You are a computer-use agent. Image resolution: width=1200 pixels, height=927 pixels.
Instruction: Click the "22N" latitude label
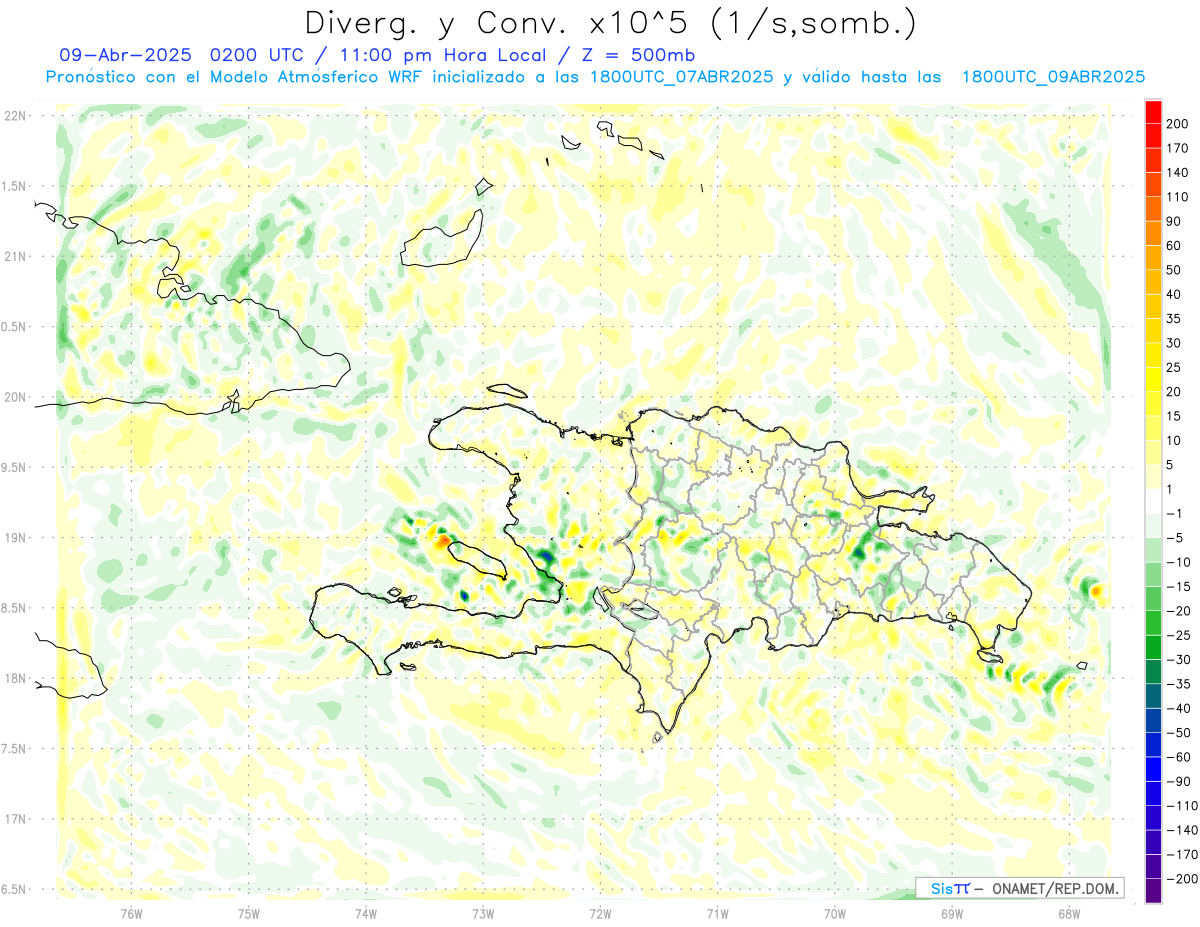coord(14,116)
